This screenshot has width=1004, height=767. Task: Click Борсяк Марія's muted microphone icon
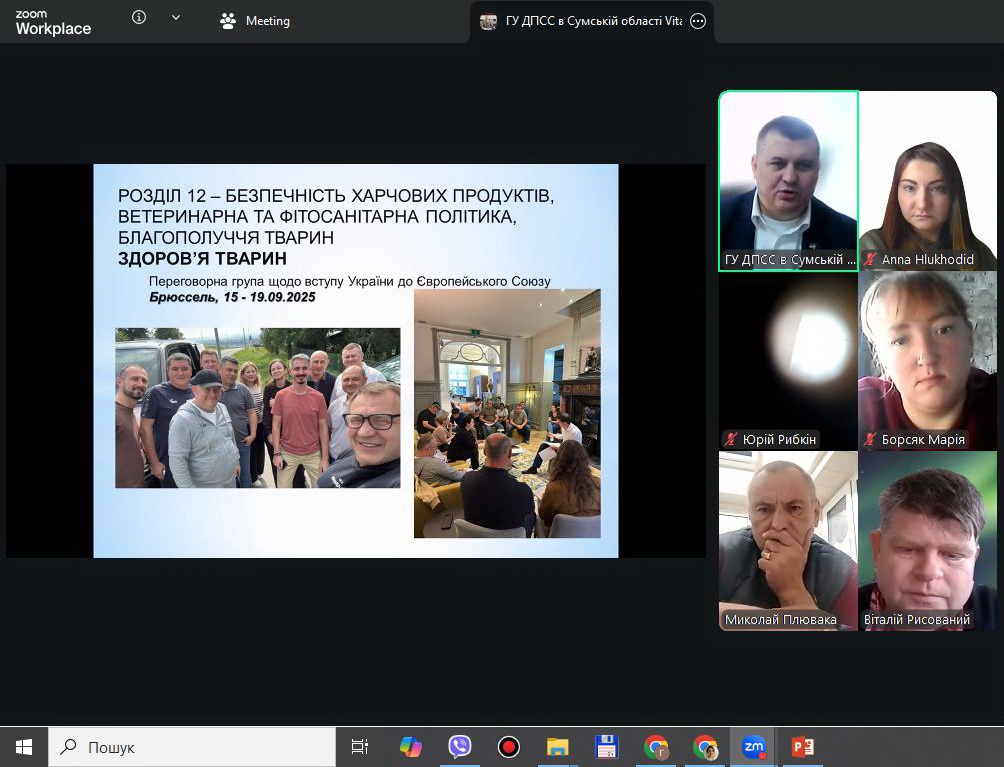[x=870, y=440]
